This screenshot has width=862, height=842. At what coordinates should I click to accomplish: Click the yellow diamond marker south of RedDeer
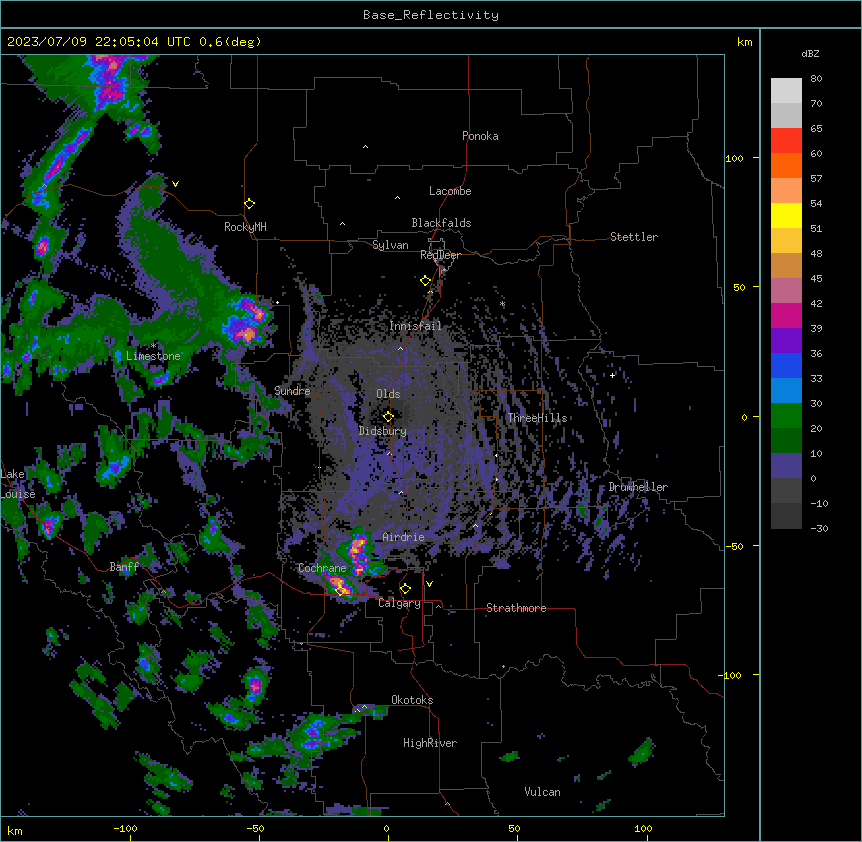tap(425, 281)
